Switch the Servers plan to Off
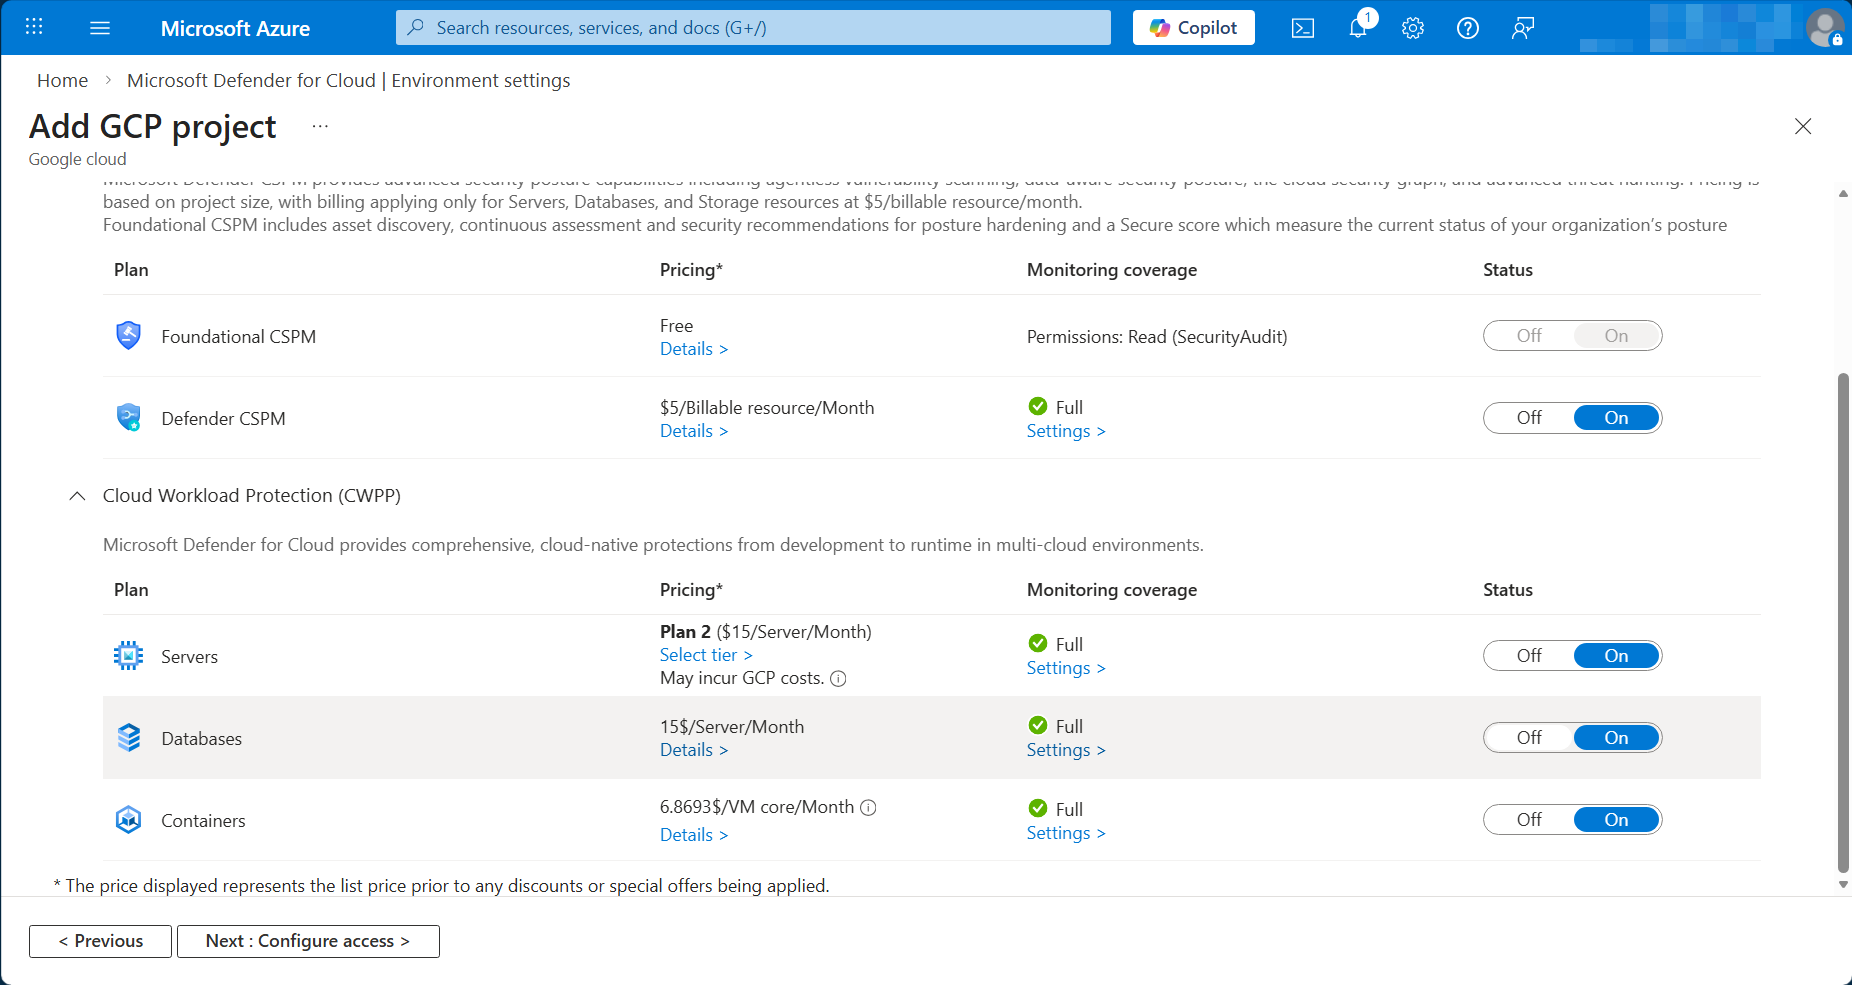Image resolution: width=1852 pixels, height=985 pixels. pos(1528,656)
